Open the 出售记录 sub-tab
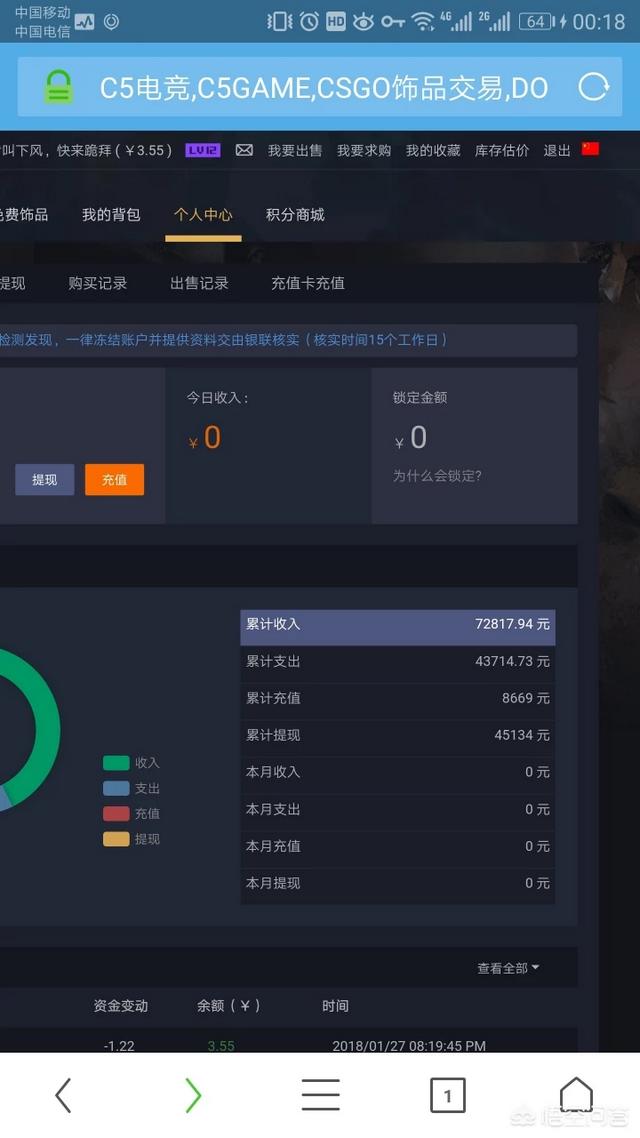The height and width of the screenshot is (1138, 640). click(200, 283)
